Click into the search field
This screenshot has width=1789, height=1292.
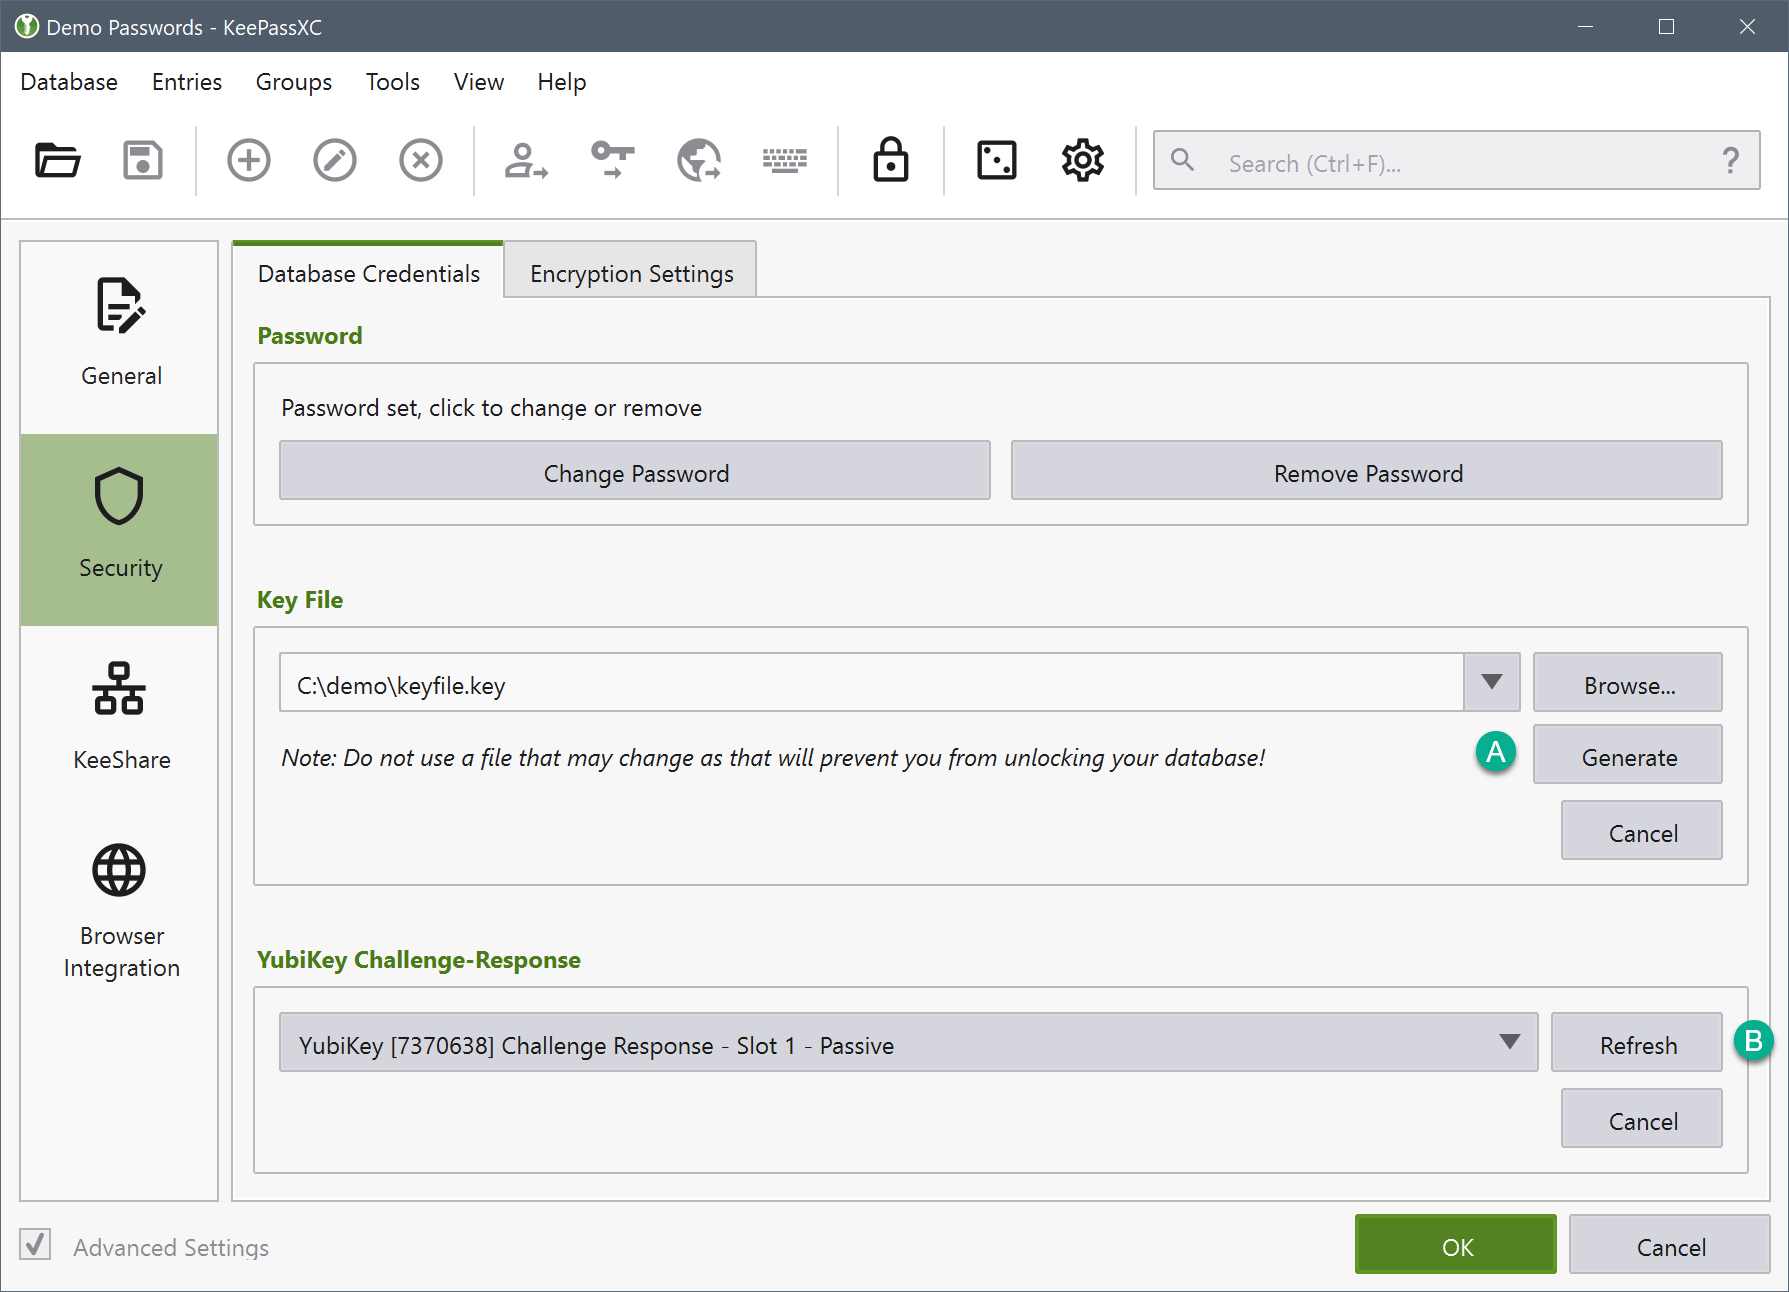pos(1450,162)
